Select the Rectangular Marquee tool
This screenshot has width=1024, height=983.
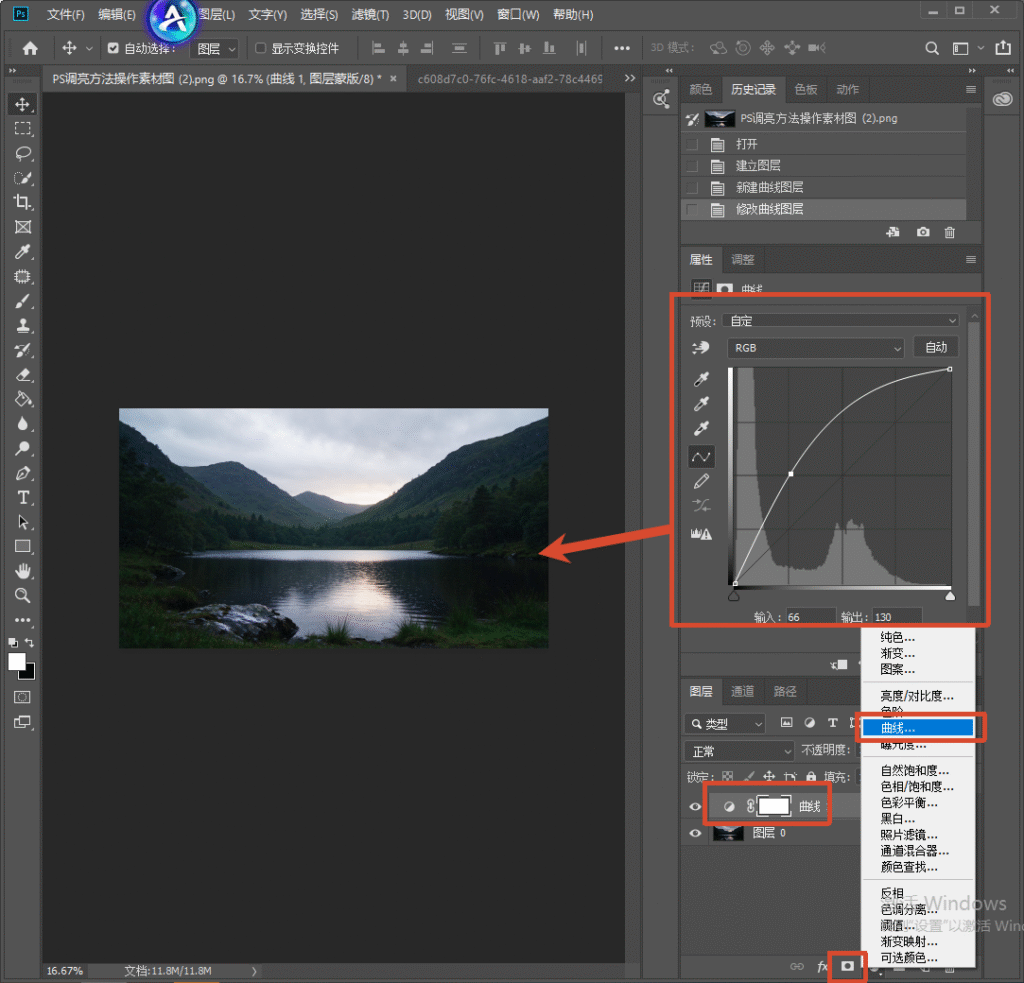[23, 129]
